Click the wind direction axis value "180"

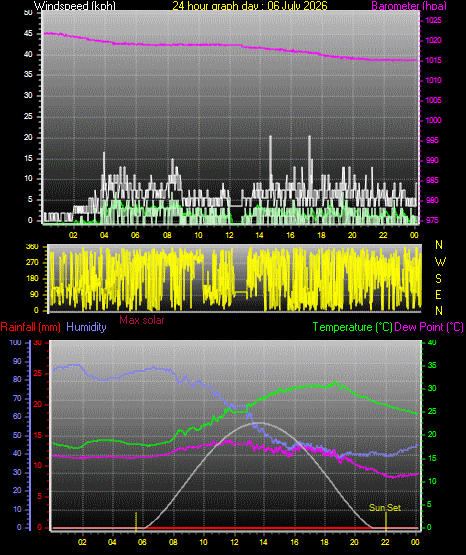click(x=32, y=279)
